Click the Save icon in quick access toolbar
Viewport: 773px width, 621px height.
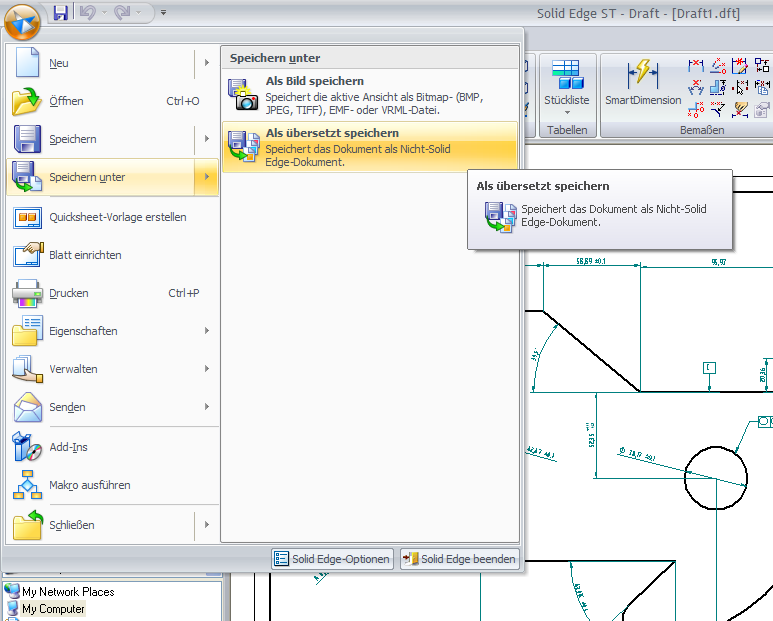click(61, 13)
